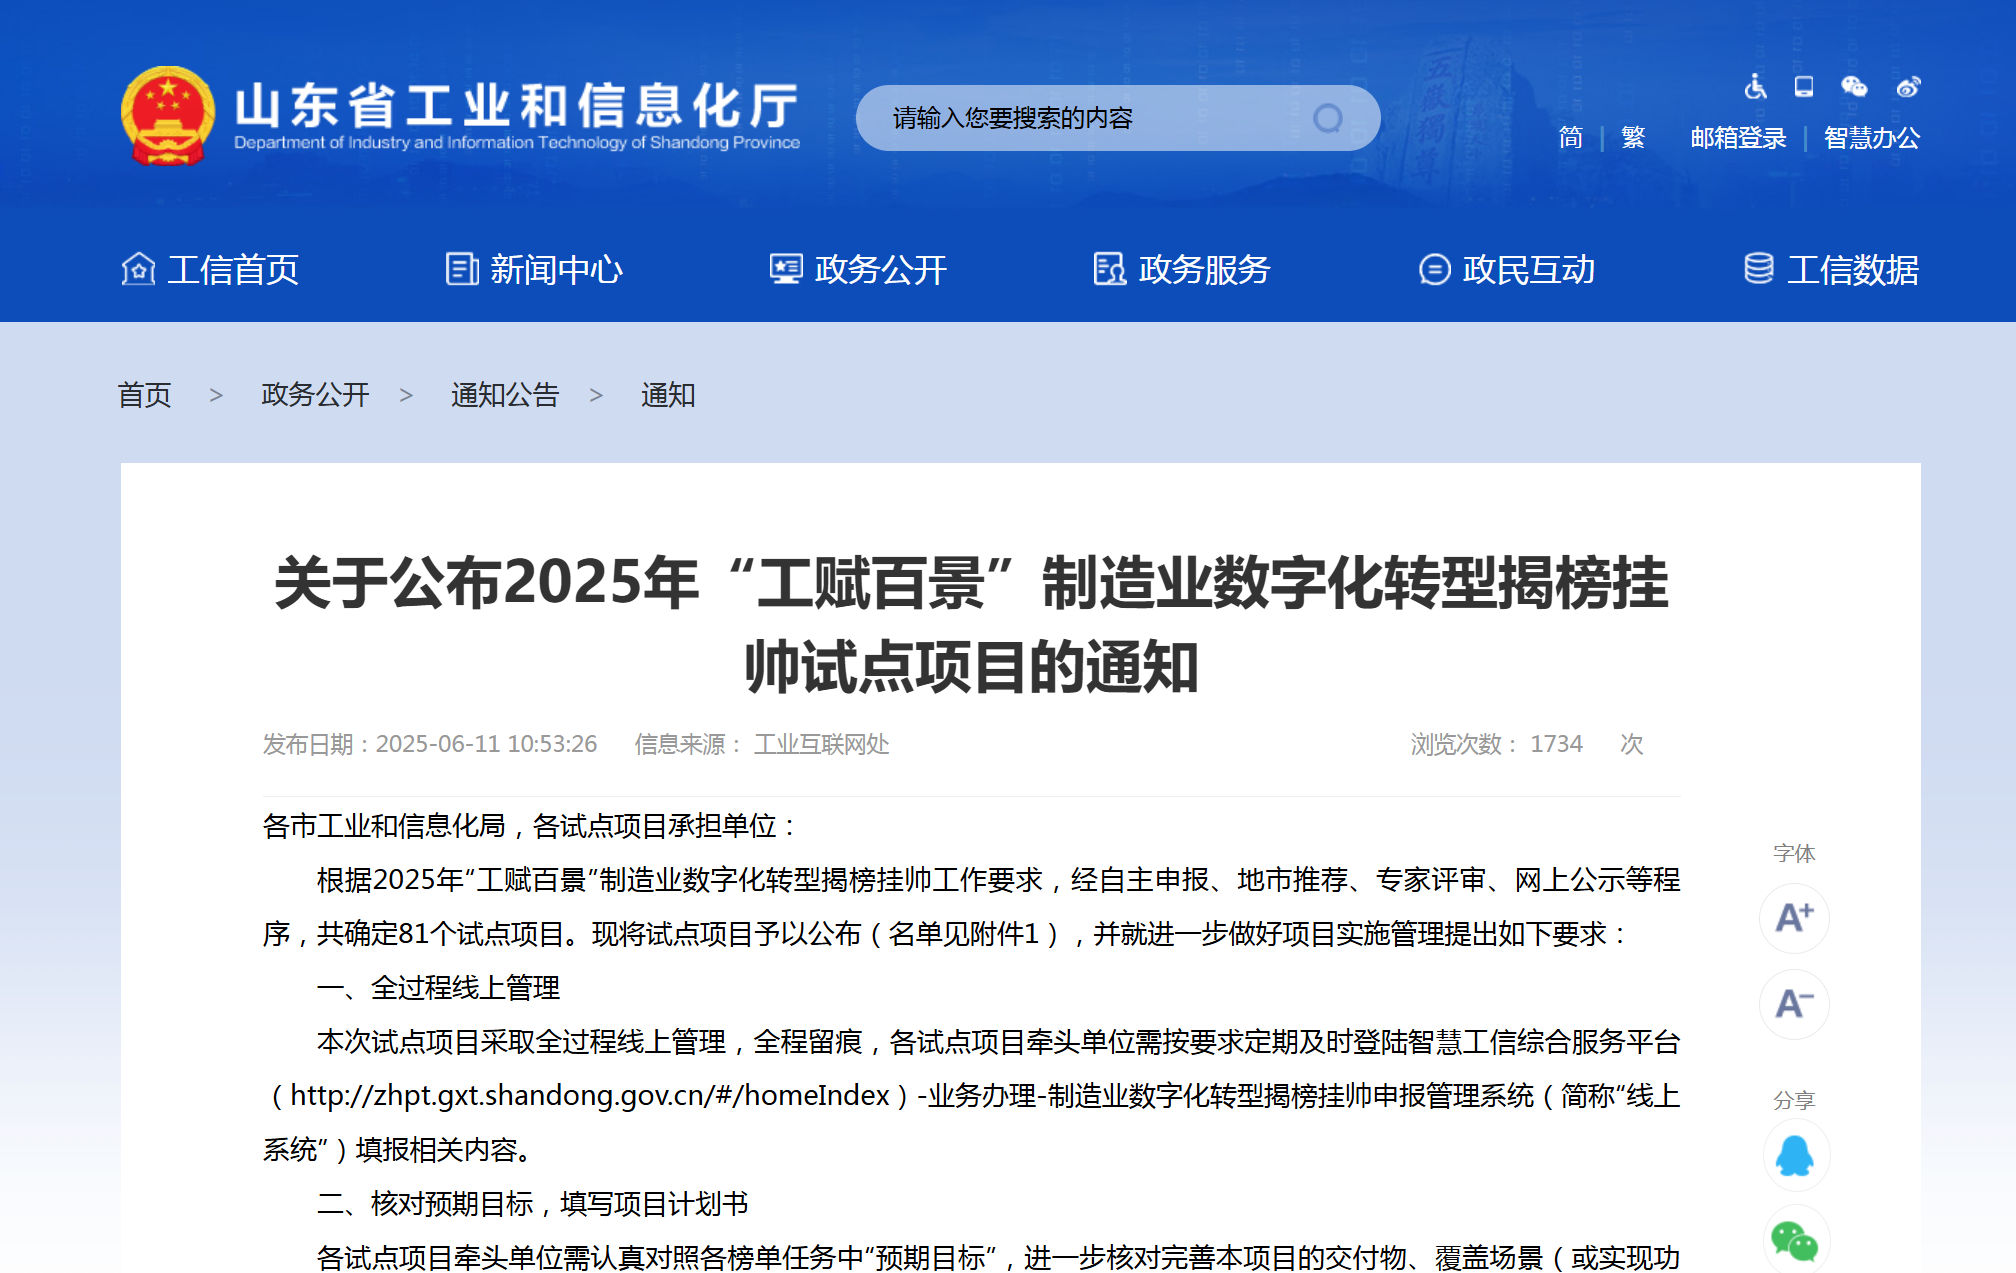Image resolution: width=2016 pixels, height=1273 pixels.
Task: Open the Weibo icon in header
Action: (x=1908, y=87)
